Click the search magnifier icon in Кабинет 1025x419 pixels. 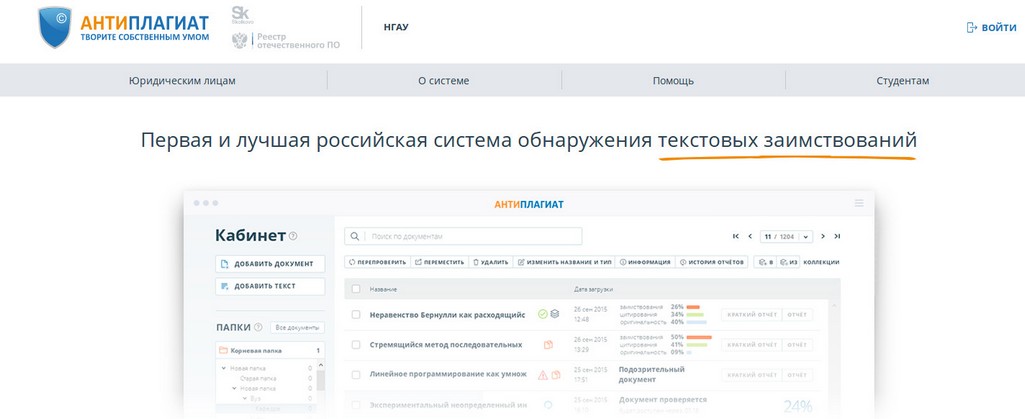pos(355,236)
